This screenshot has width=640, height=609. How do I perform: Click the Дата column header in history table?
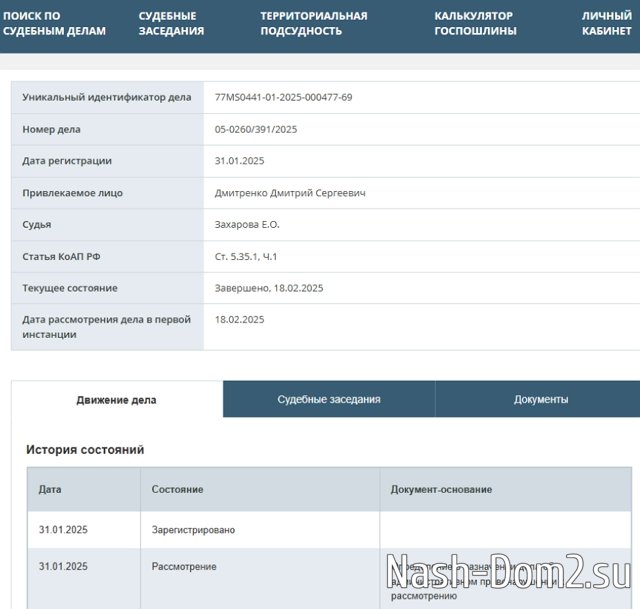(50, 490)
